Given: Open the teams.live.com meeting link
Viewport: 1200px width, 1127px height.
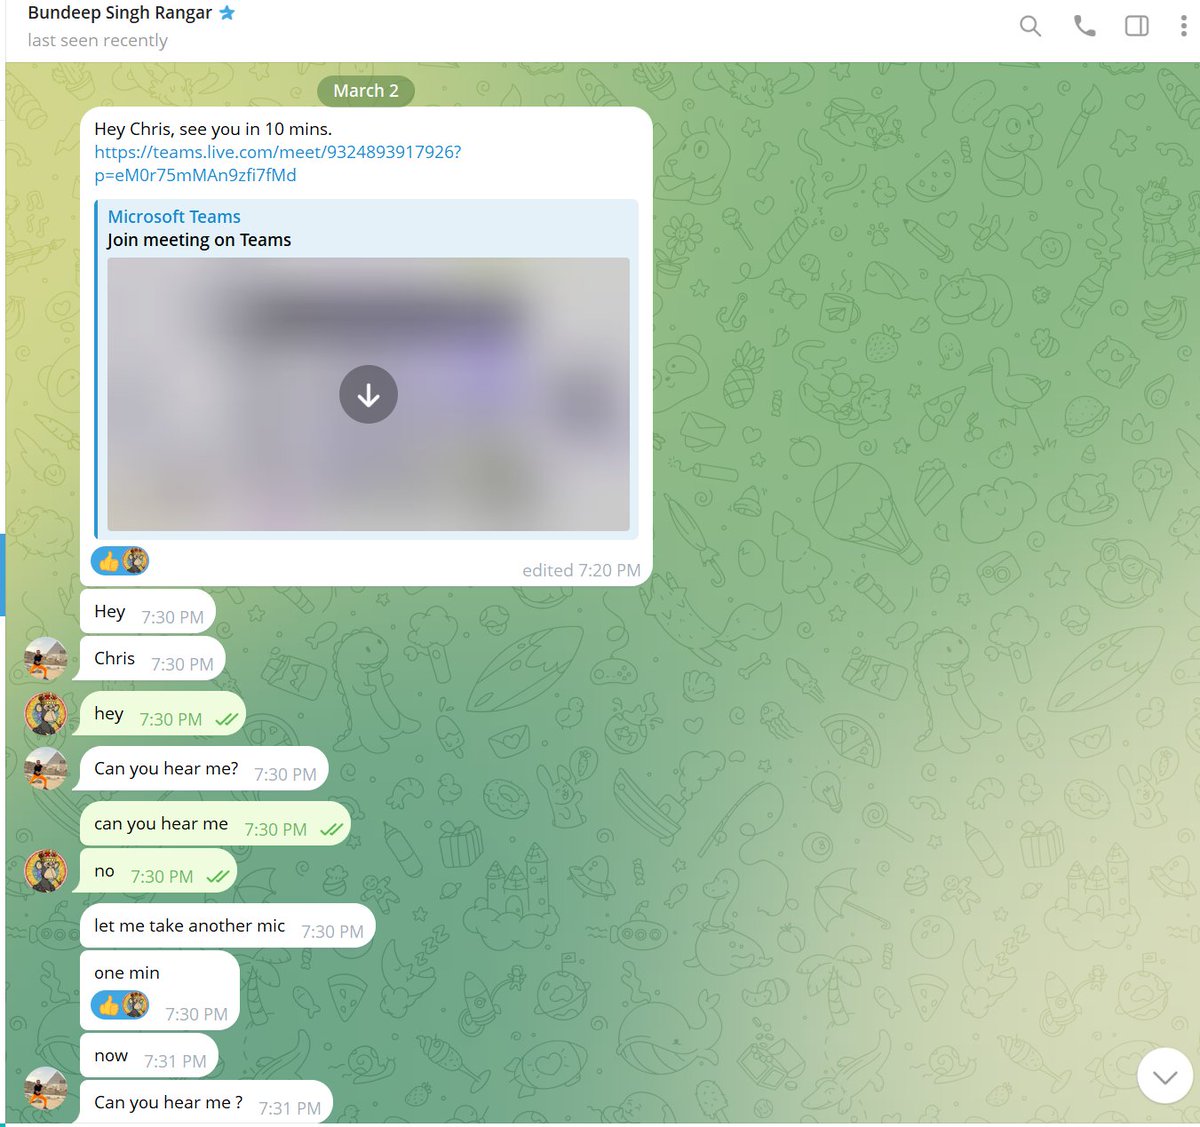Looking at the screenshot, I should click(x=277, y=163).
